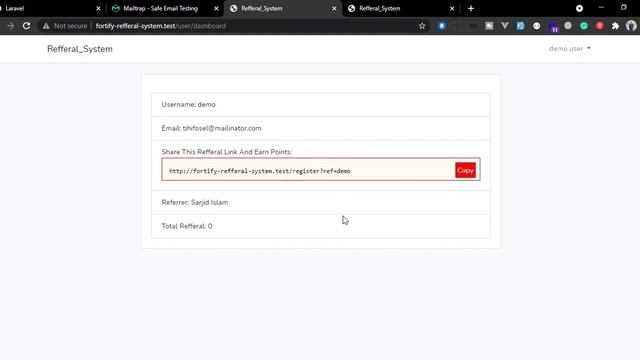The image size is (640, 360).
Task: Click the address bar URL
Action: coord(160,26)
